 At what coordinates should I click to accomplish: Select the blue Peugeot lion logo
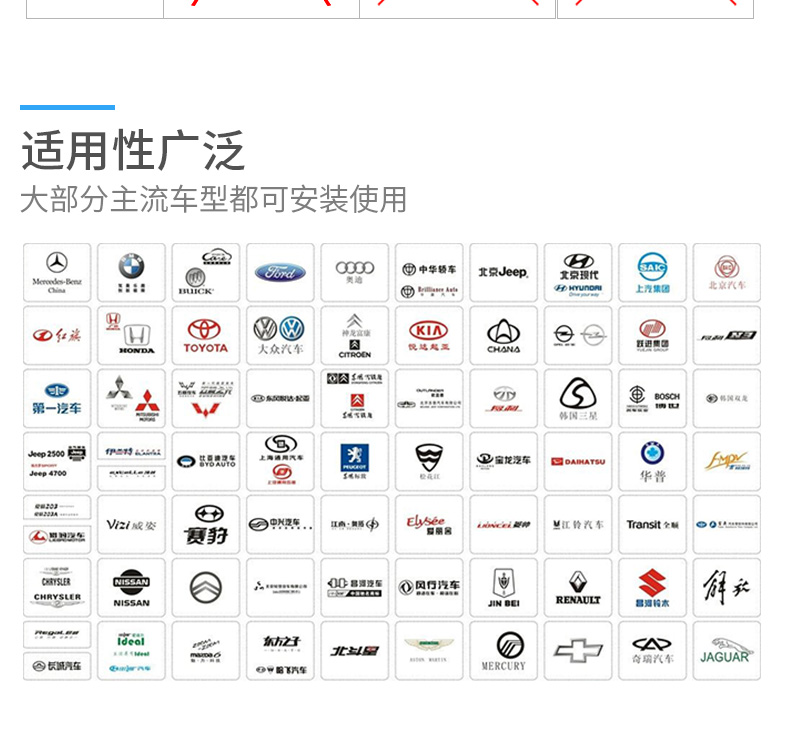point(355,461)
